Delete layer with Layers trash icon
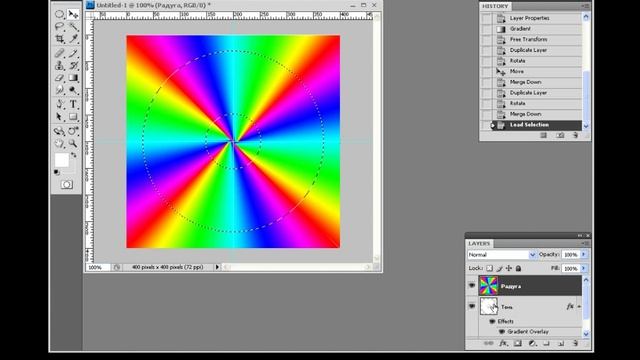Image resolution: width=640 pixels, height=360 pixels. click(576, 344)
